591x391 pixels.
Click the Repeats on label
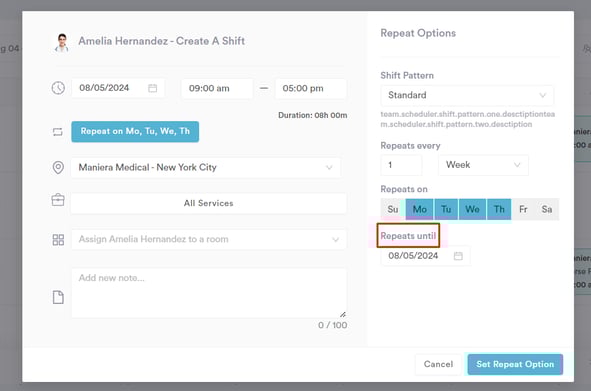click(404, 189)
